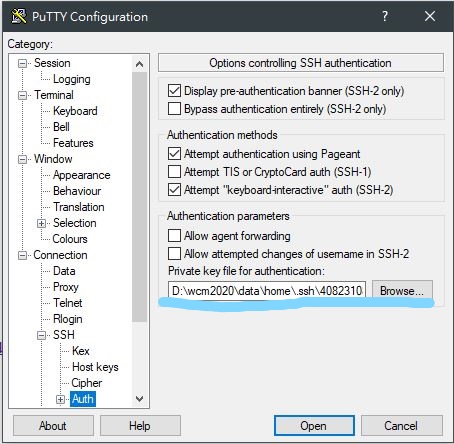Toggle keyboard-interactive auth checkbox
Screen dimensions: 454x444
pyautogui.click(x=174, y=190)
